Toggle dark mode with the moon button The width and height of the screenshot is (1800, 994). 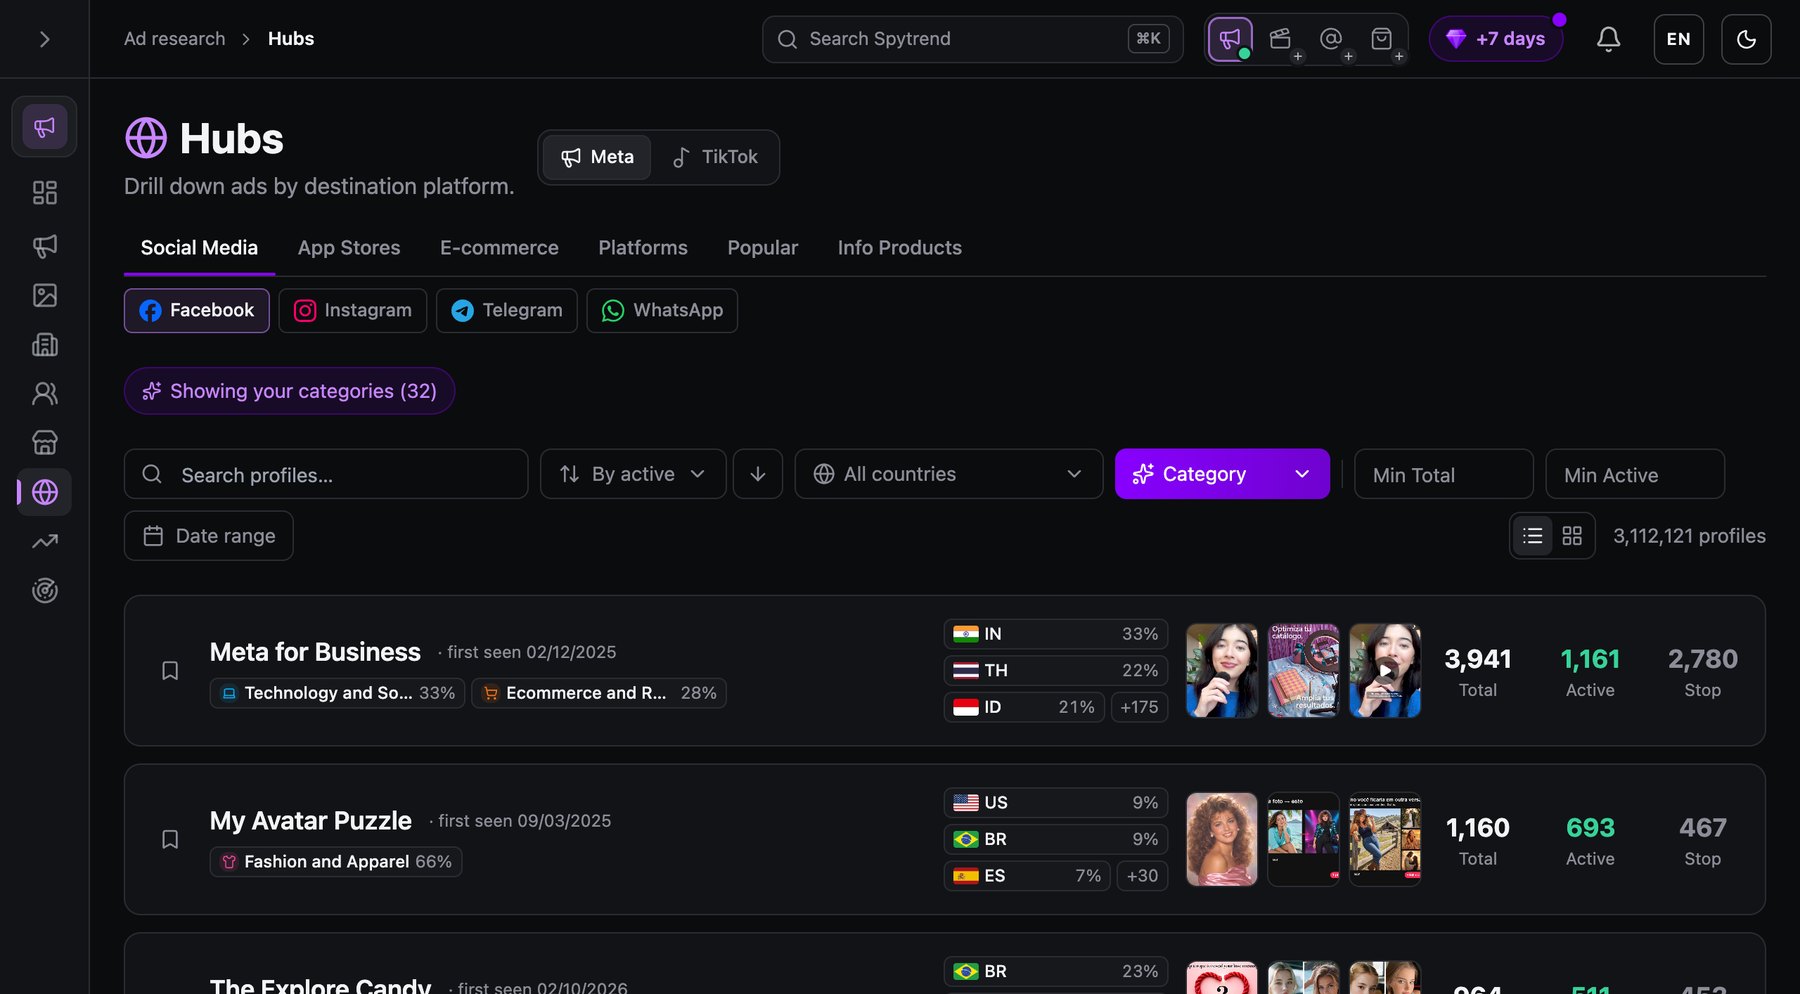pyautogui.click(x=1746, y=39)
